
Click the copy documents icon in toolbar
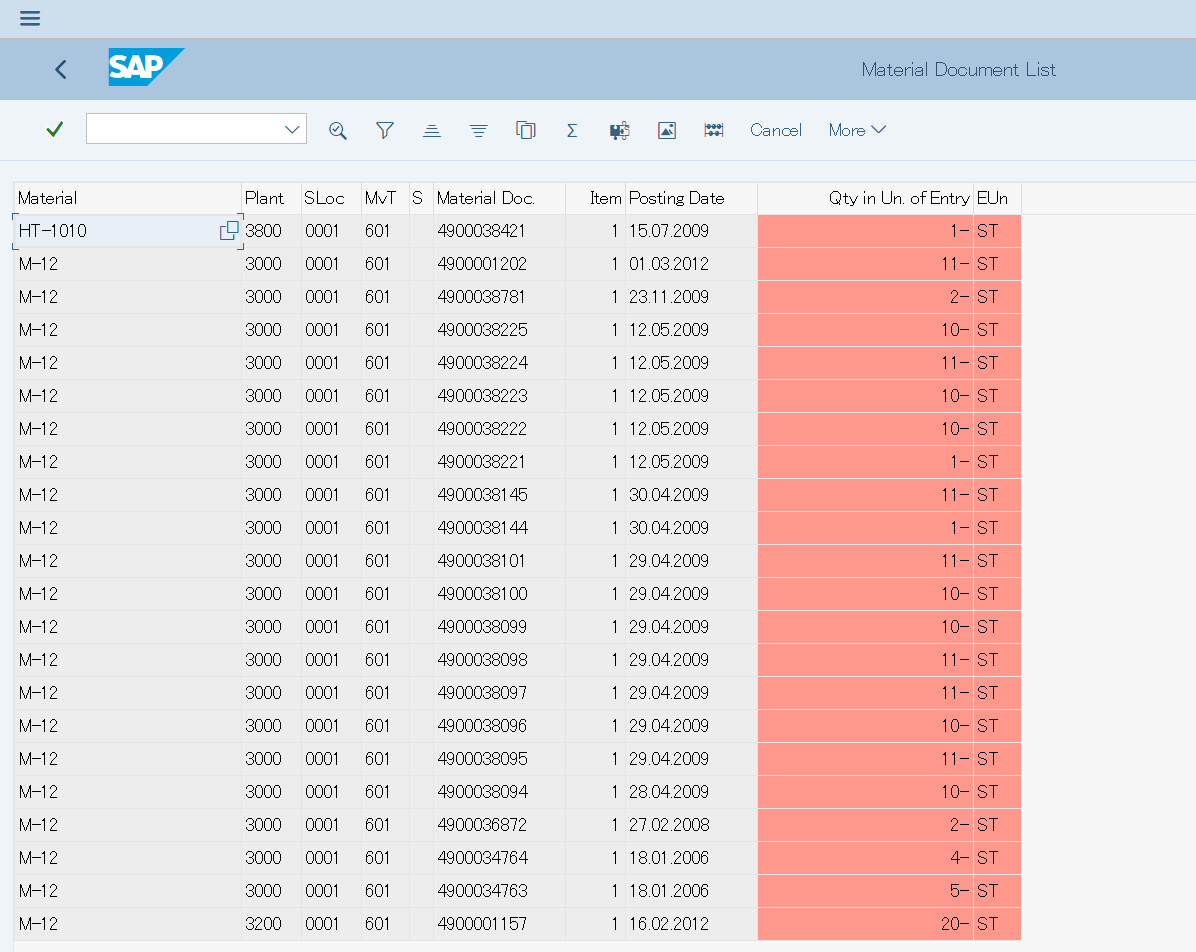tap(525, 130)
